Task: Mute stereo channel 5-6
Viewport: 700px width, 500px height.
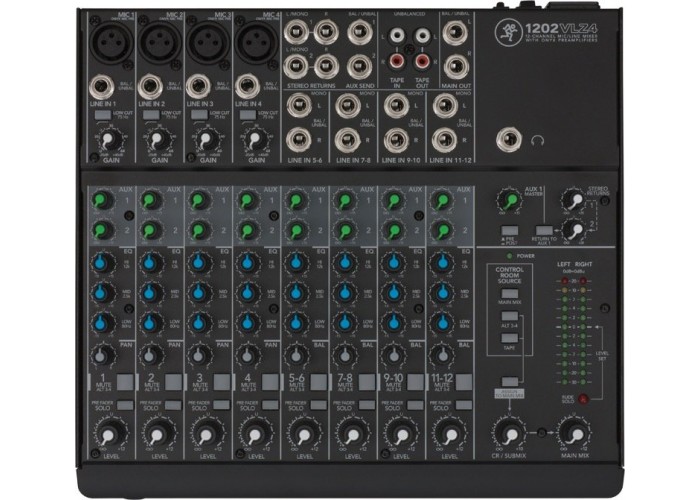Action: 319,382
